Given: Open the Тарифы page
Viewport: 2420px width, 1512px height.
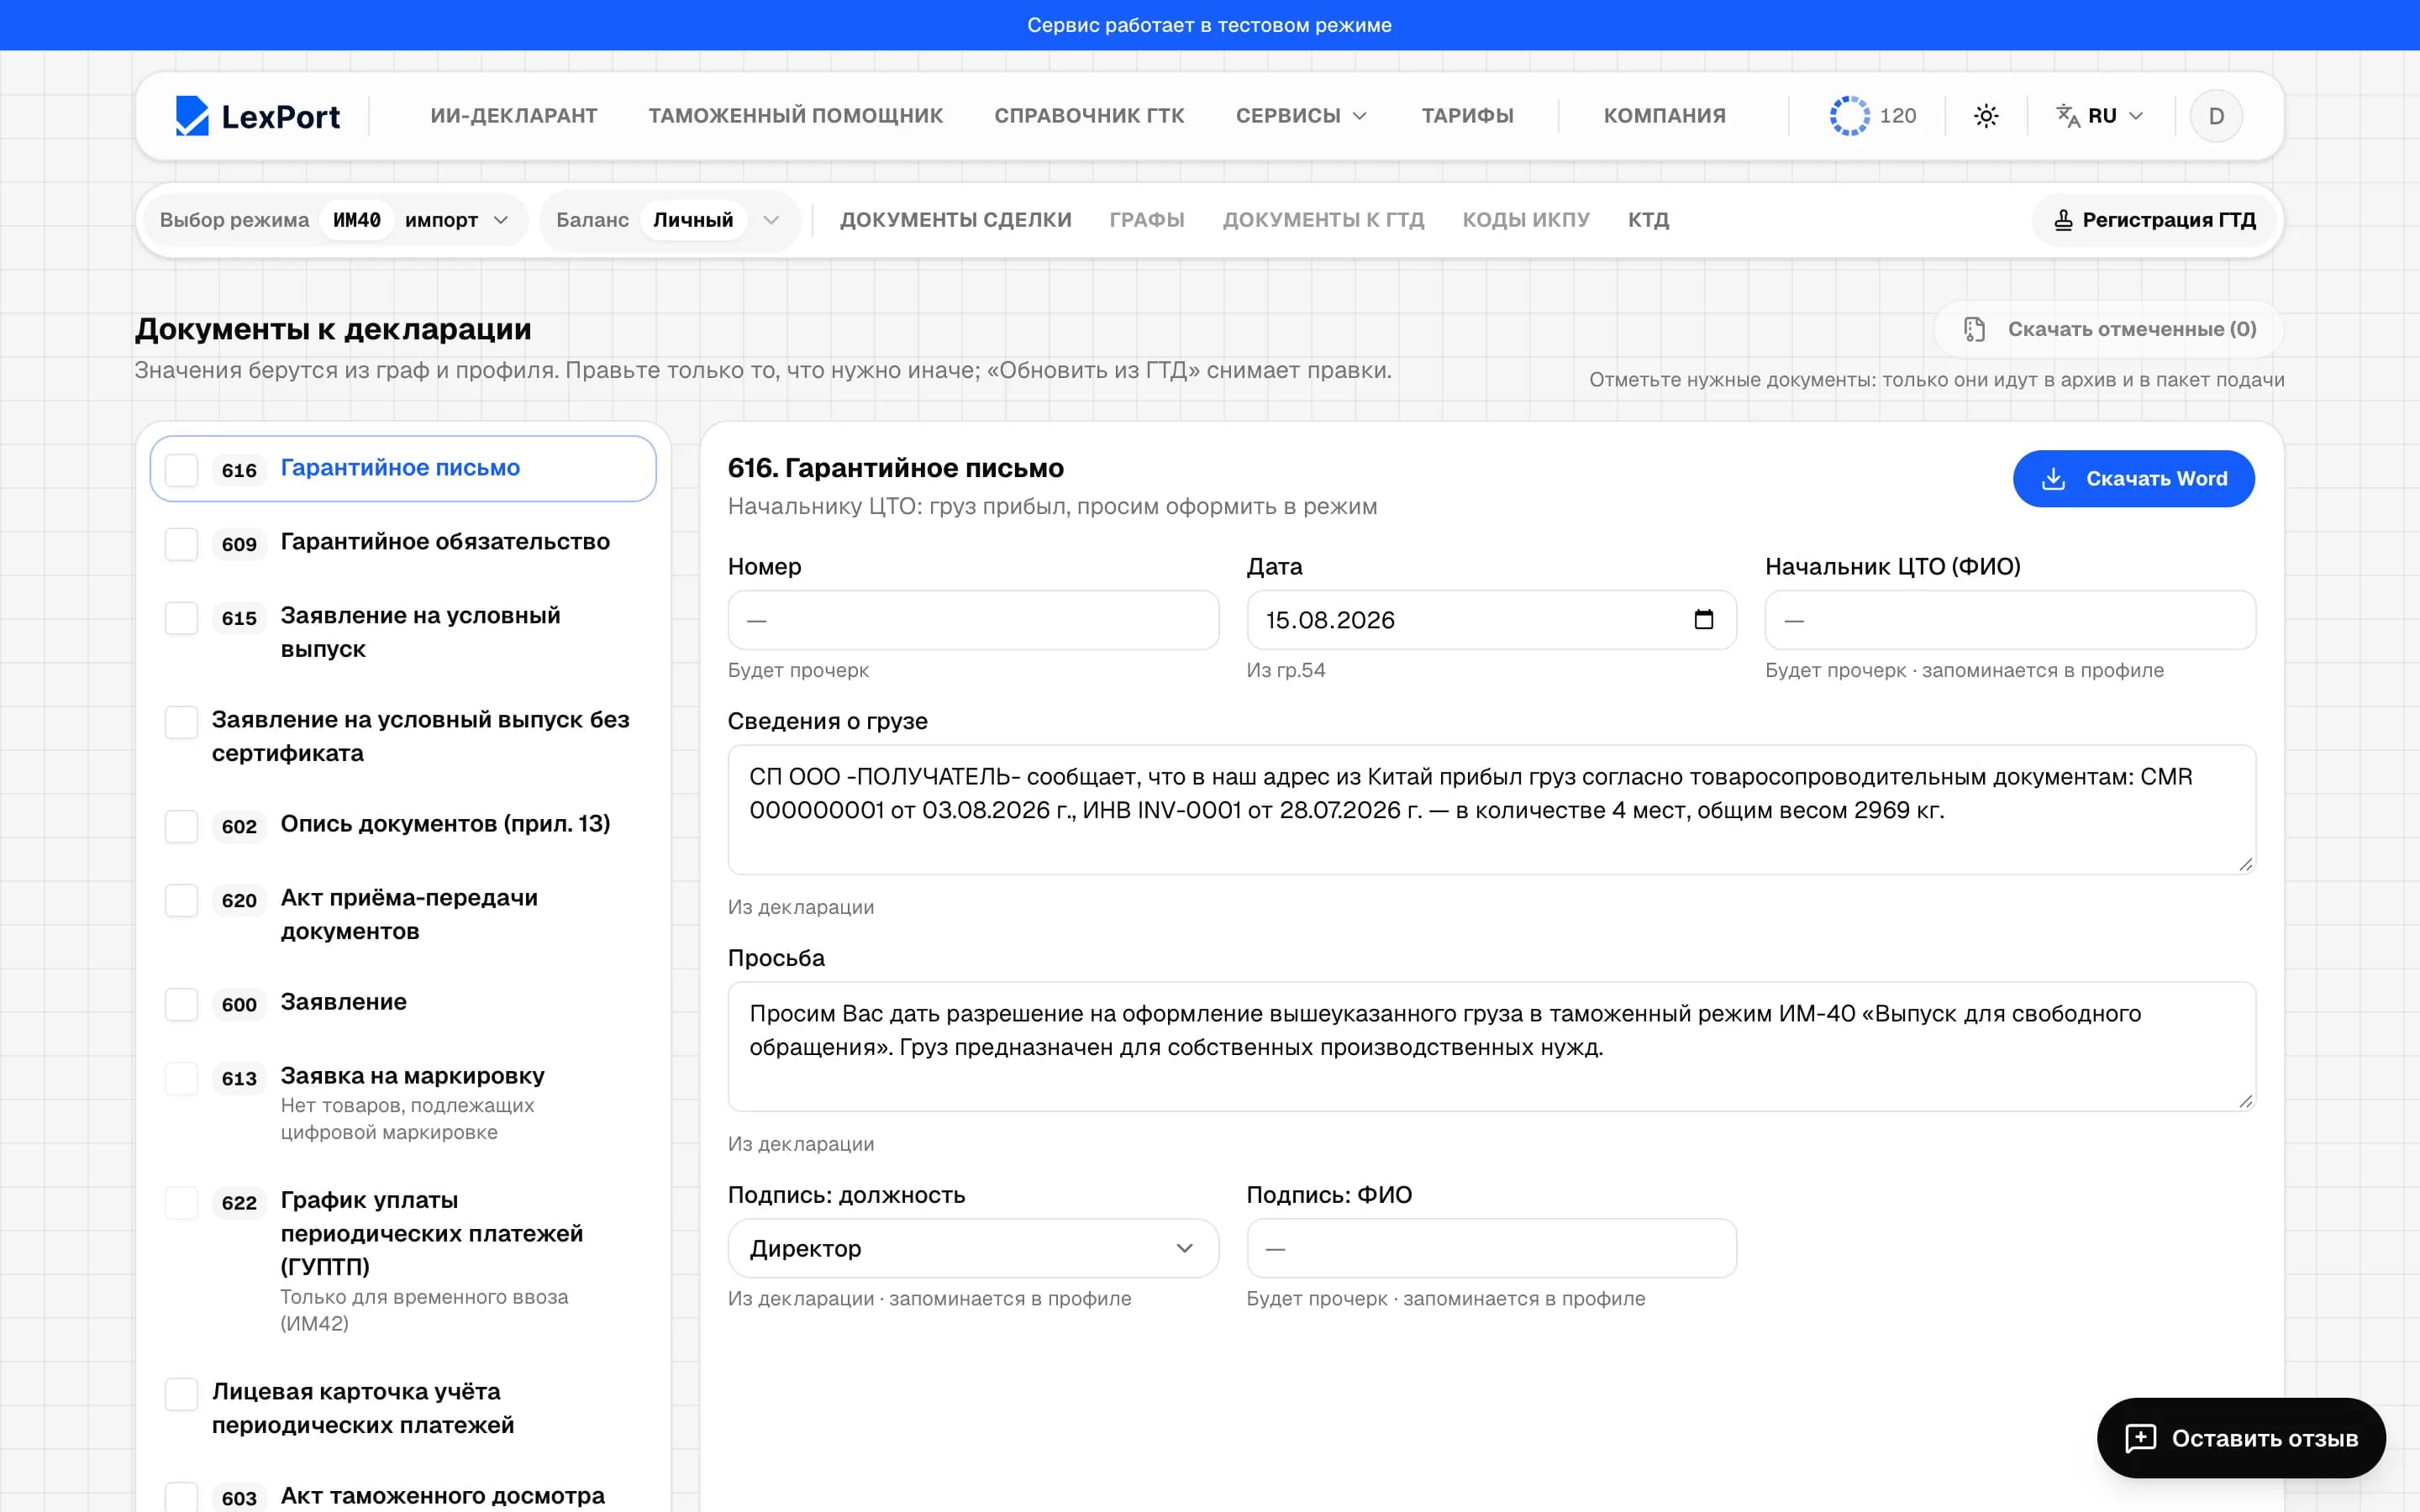Looking at the screenshot, I should tap(1467, 116).
